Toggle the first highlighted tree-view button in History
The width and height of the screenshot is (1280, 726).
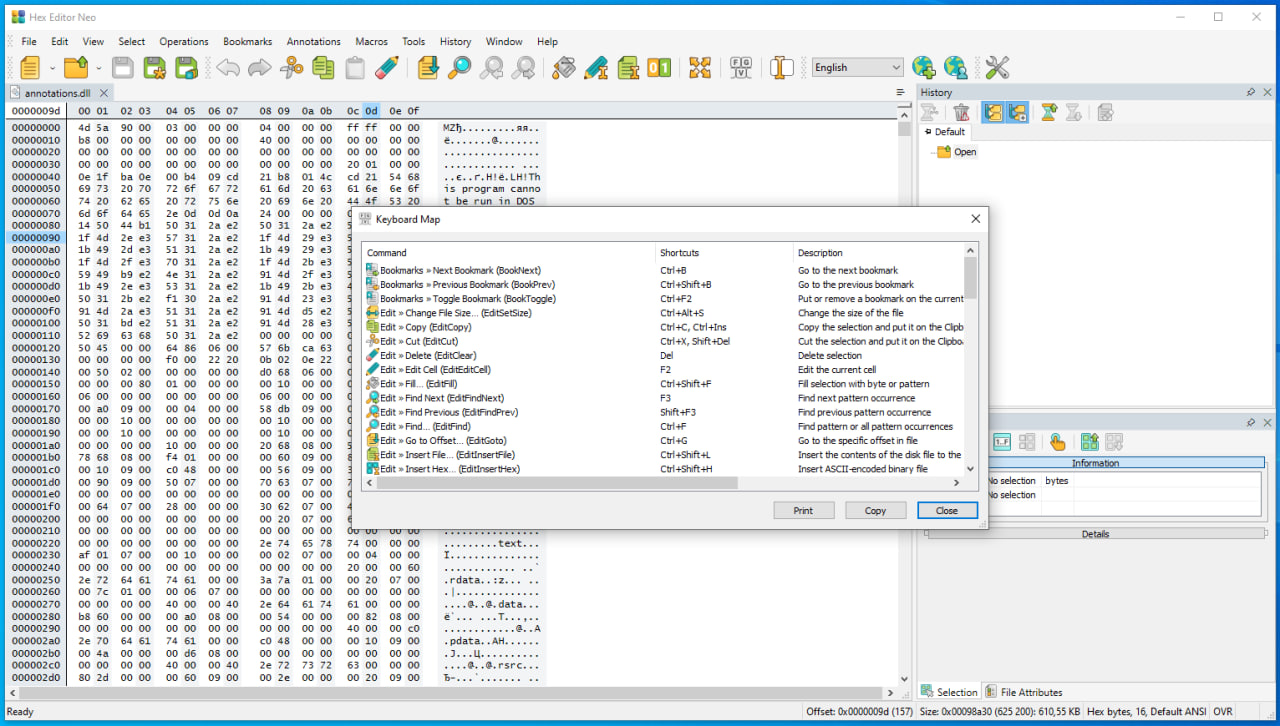point(993,112)
